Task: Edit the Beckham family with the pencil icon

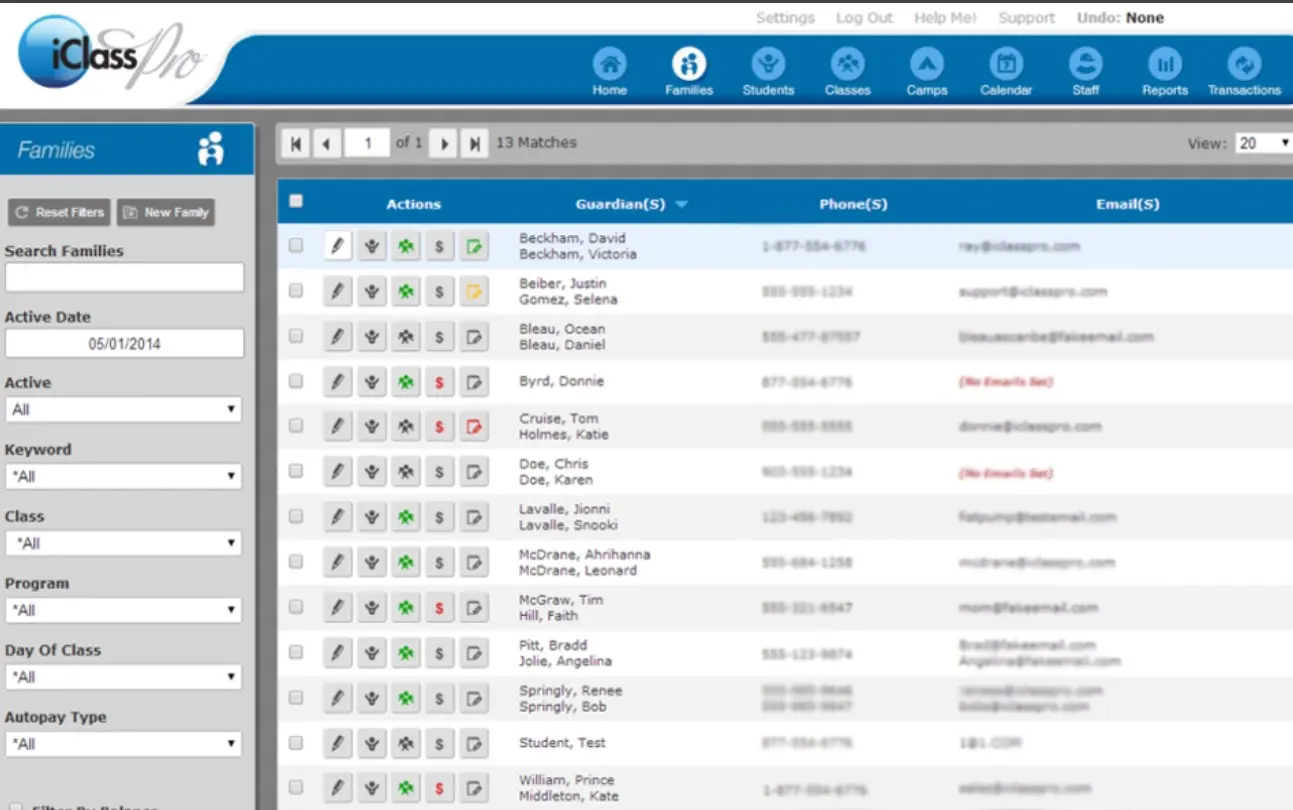Action: [x=337, y=245]
